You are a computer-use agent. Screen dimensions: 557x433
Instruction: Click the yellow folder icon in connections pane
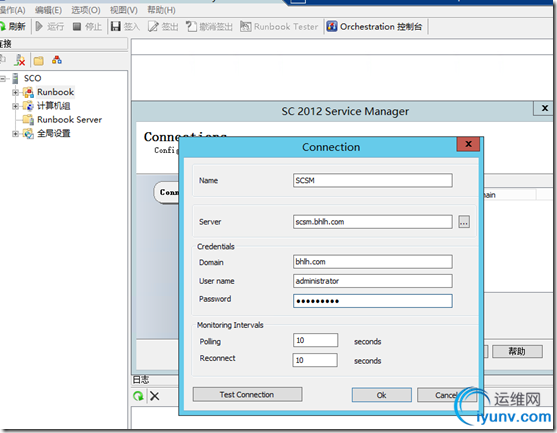coord(38,61)
